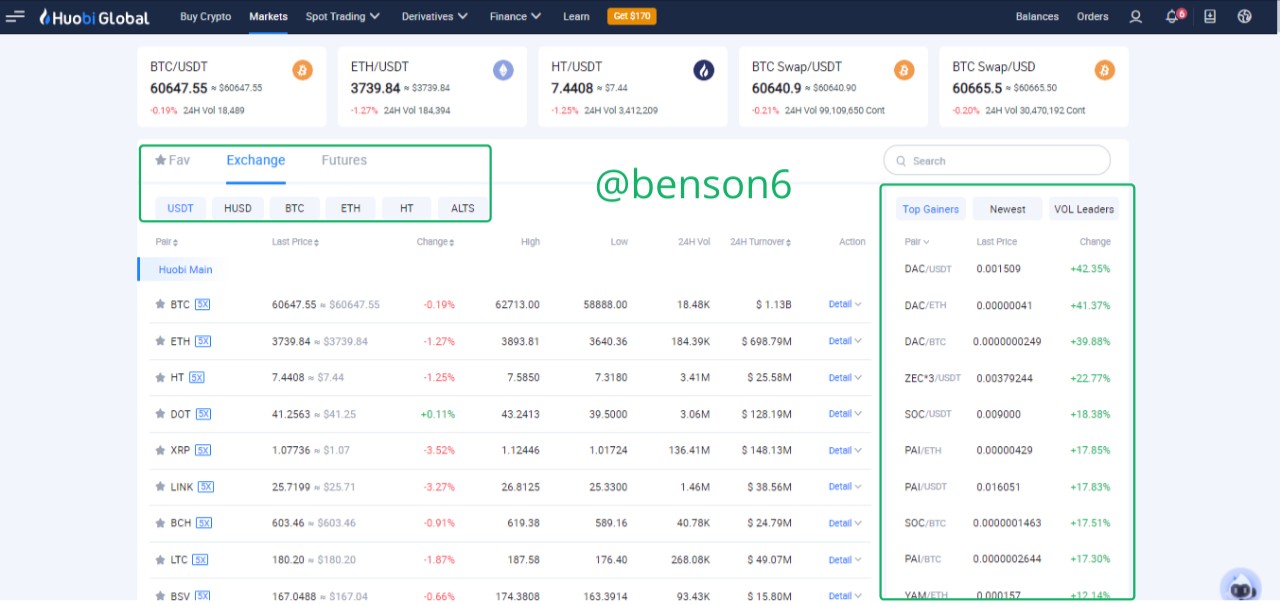The height and width of the screenshot is (605, 1280).
Task: Open the Learn link
Action: (576, 17)
